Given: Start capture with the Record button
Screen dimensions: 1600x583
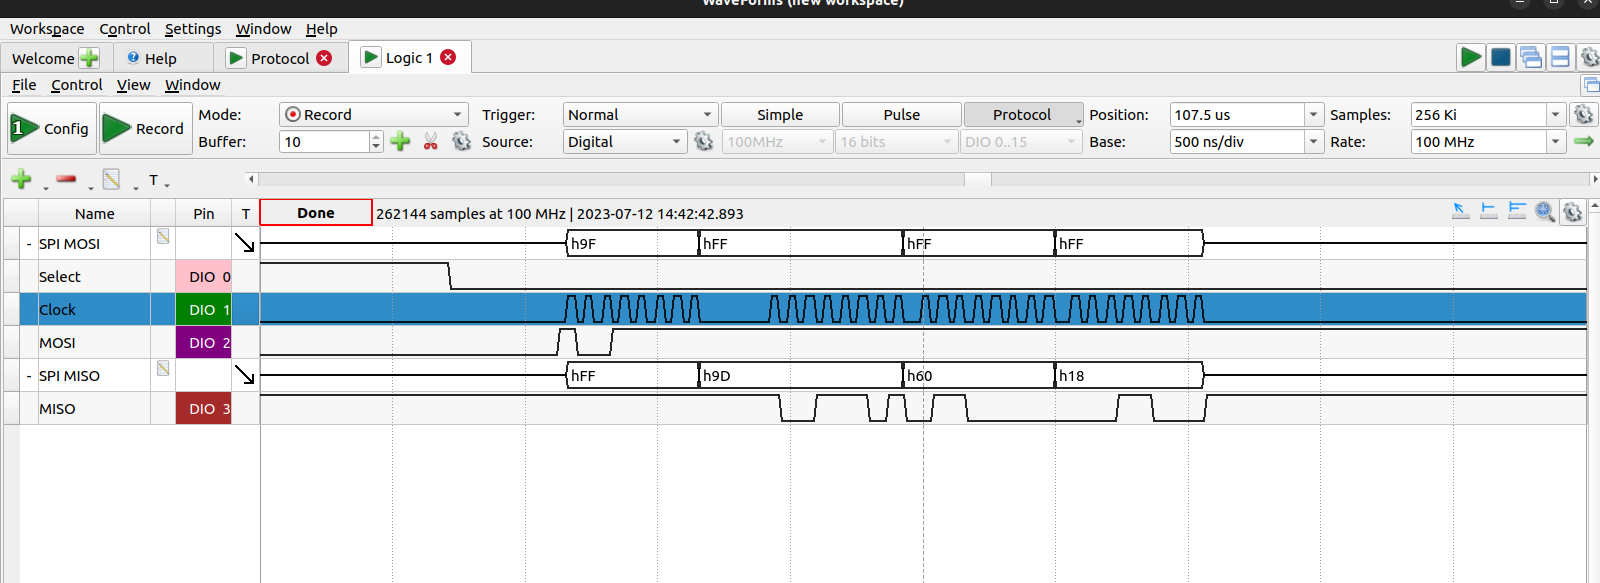Looking at the screenshot, I should click(146, 128).
